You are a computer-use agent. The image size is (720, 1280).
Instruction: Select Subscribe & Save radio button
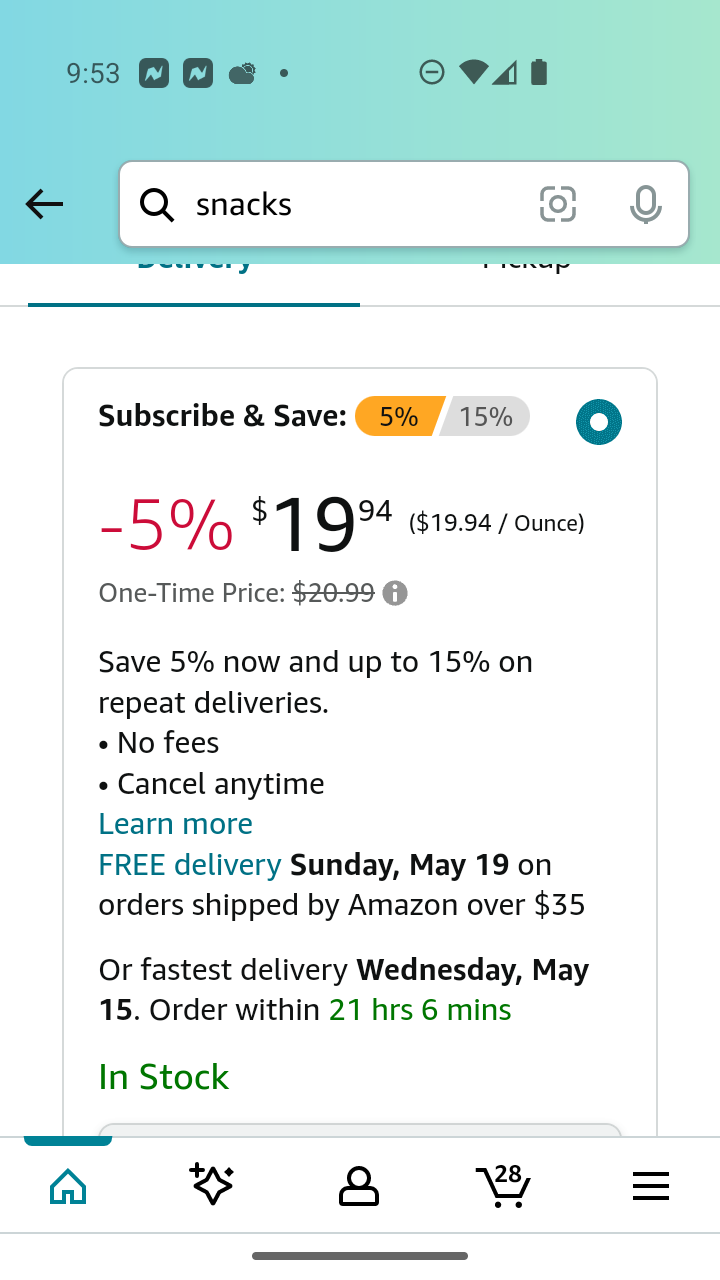click(x=599, y=422)
